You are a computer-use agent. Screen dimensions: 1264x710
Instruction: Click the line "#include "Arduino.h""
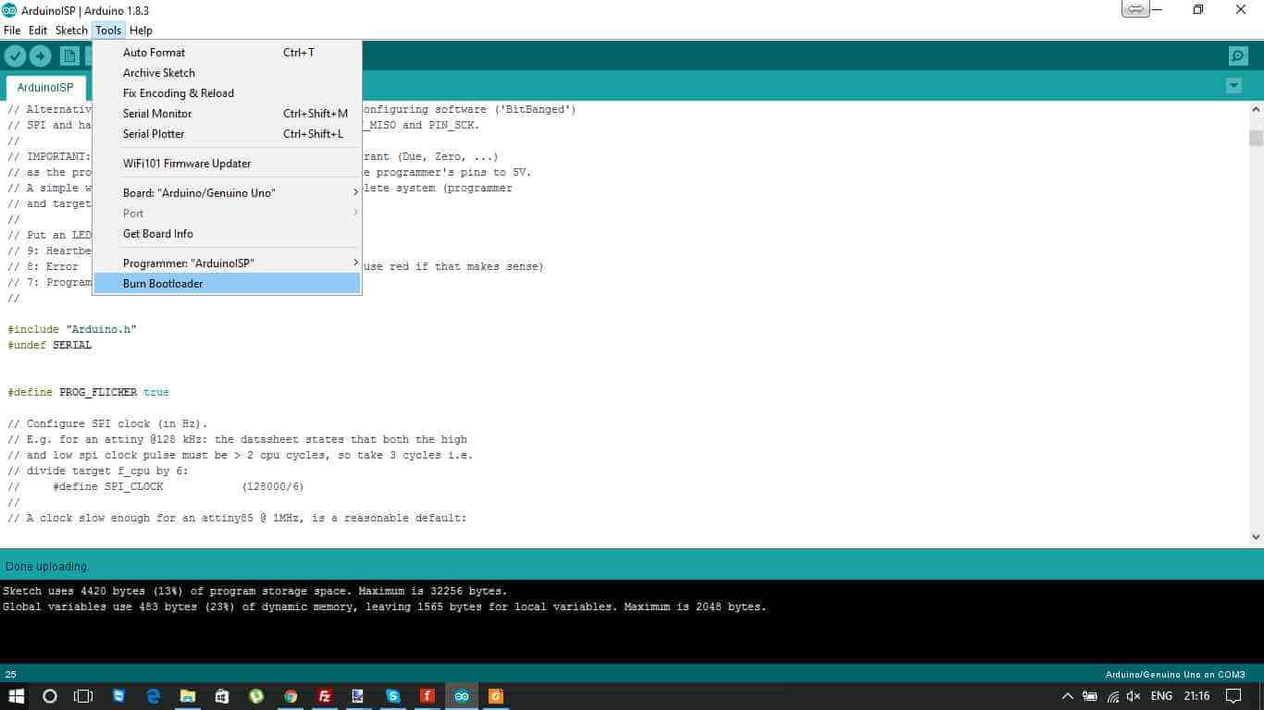[x=72, y=329]
